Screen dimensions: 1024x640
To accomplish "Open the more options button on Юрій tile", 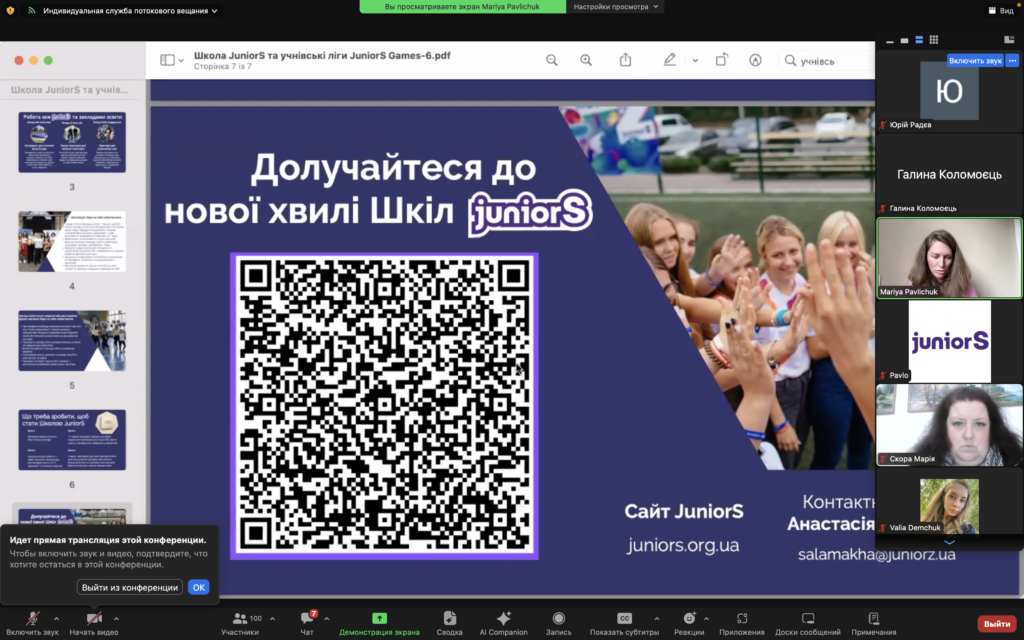I will (x=1012, y=61).
